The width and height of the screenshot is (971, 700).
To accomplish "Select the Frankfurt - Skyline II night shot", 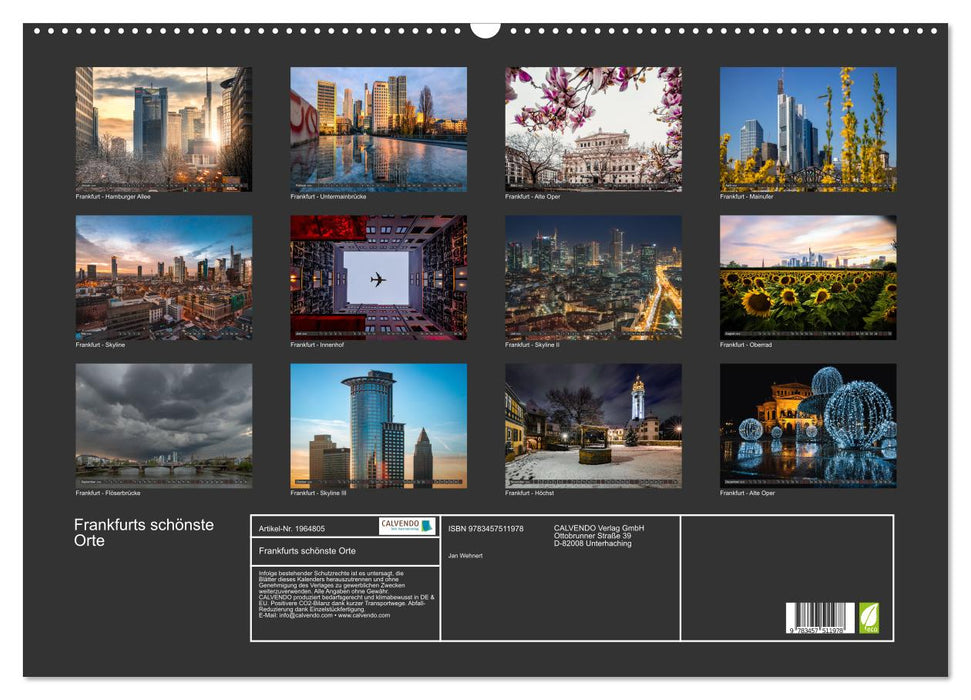I will pyautogui.click(x=594, y=280).
